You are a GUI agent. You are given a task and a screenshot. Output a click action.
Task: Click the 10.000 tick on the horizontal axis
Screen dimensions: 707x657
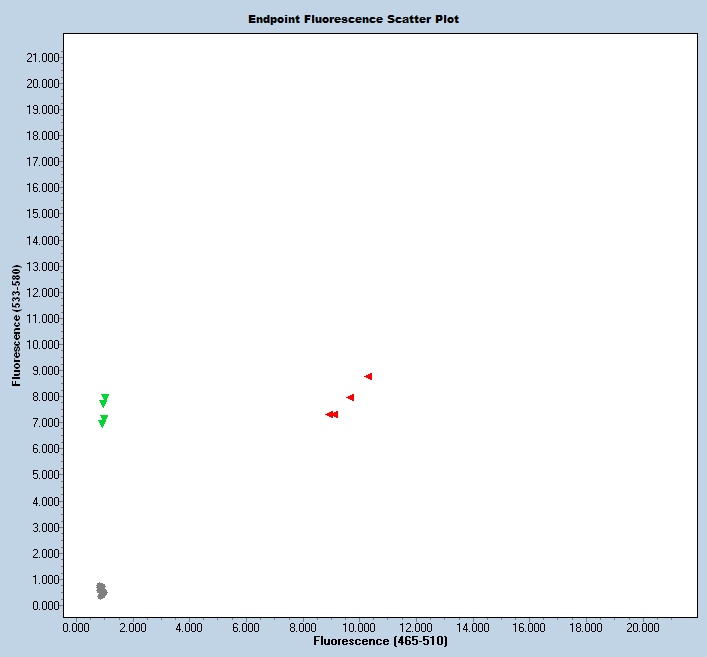tap(359, 627)
